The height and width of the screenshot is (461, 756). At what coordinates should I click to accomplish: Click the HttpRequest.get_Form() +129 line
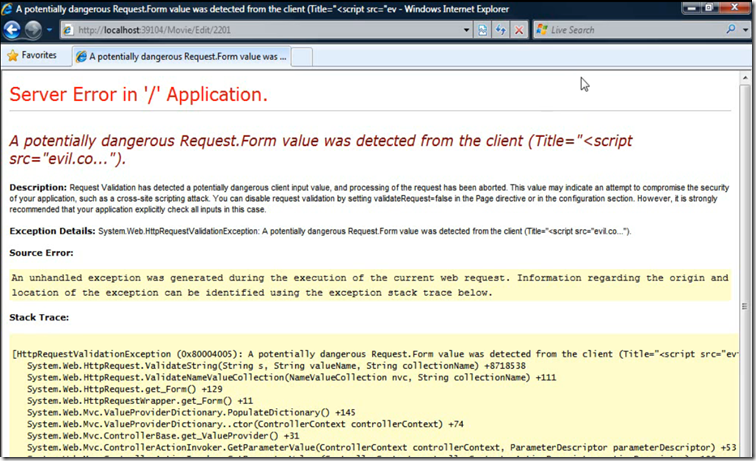point(125,389)
